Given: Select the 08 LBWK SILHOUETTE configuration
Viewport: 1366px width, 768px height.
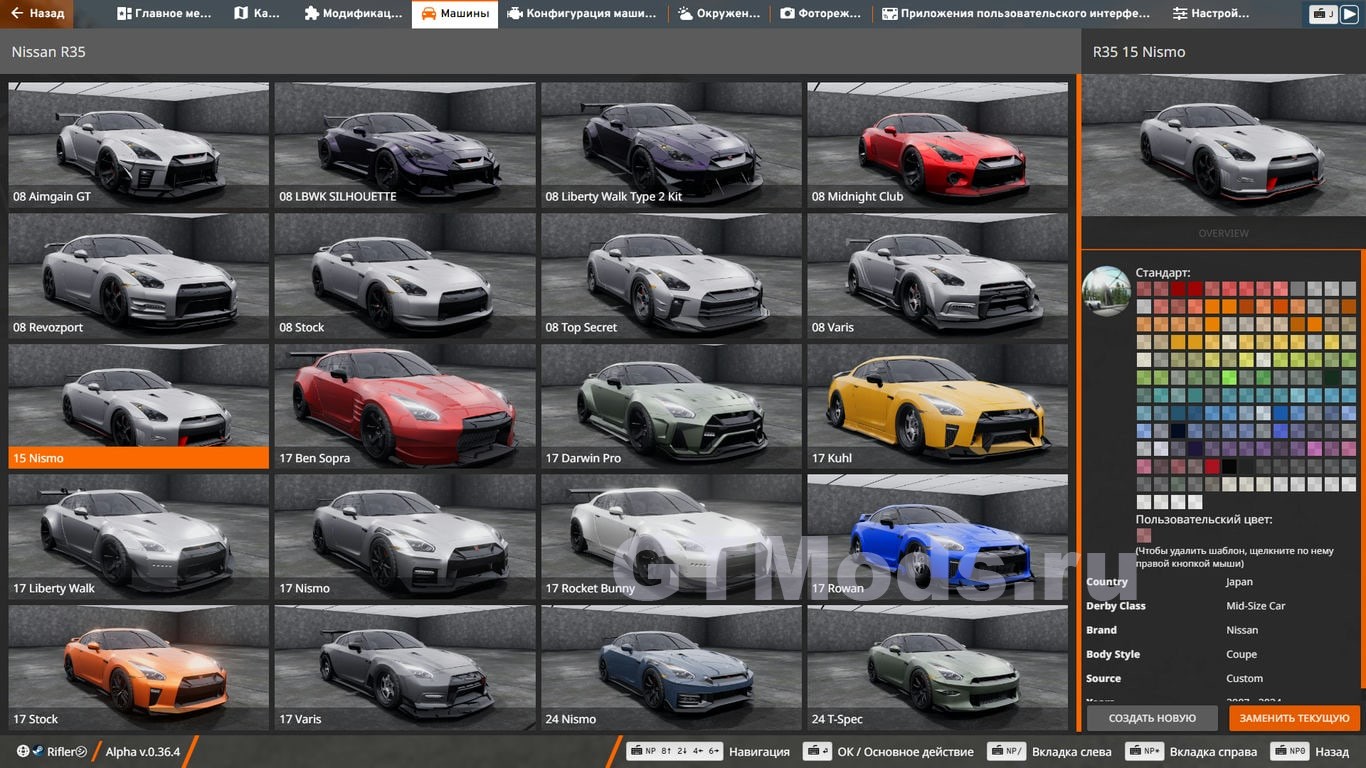Looking at the screenshot, I should (x=405, y=145).
